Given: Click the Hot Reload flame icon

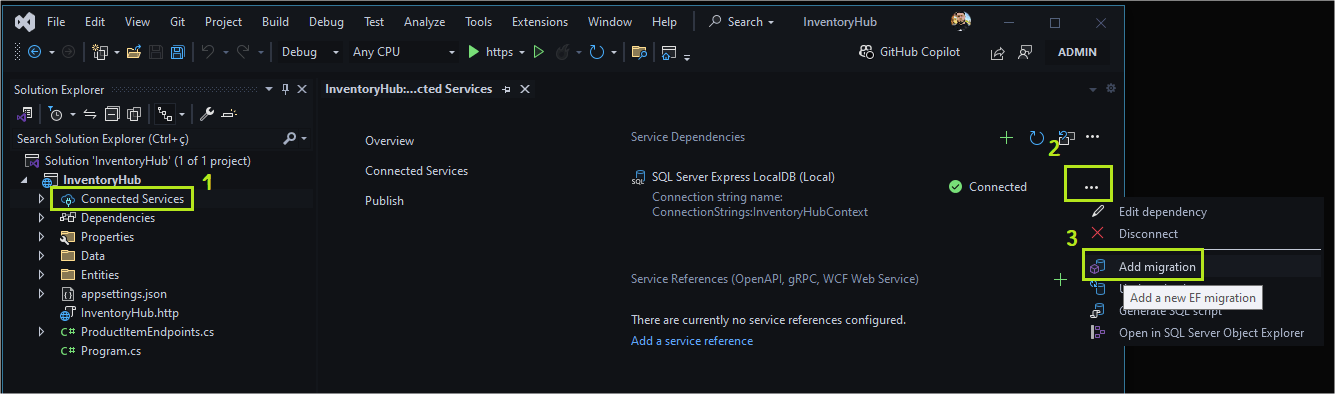Looking at the screenshot, I should (x=562, y=52).
